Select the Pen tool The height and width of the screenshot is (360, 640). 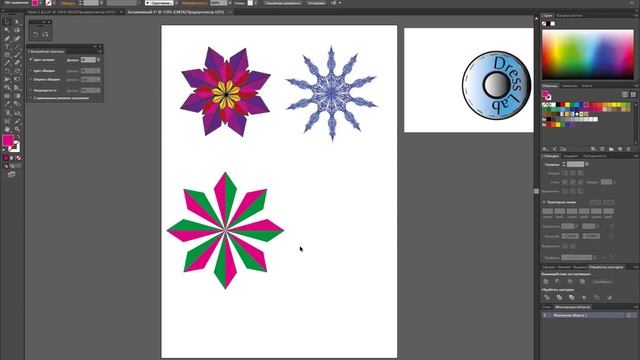coord(7,39)
